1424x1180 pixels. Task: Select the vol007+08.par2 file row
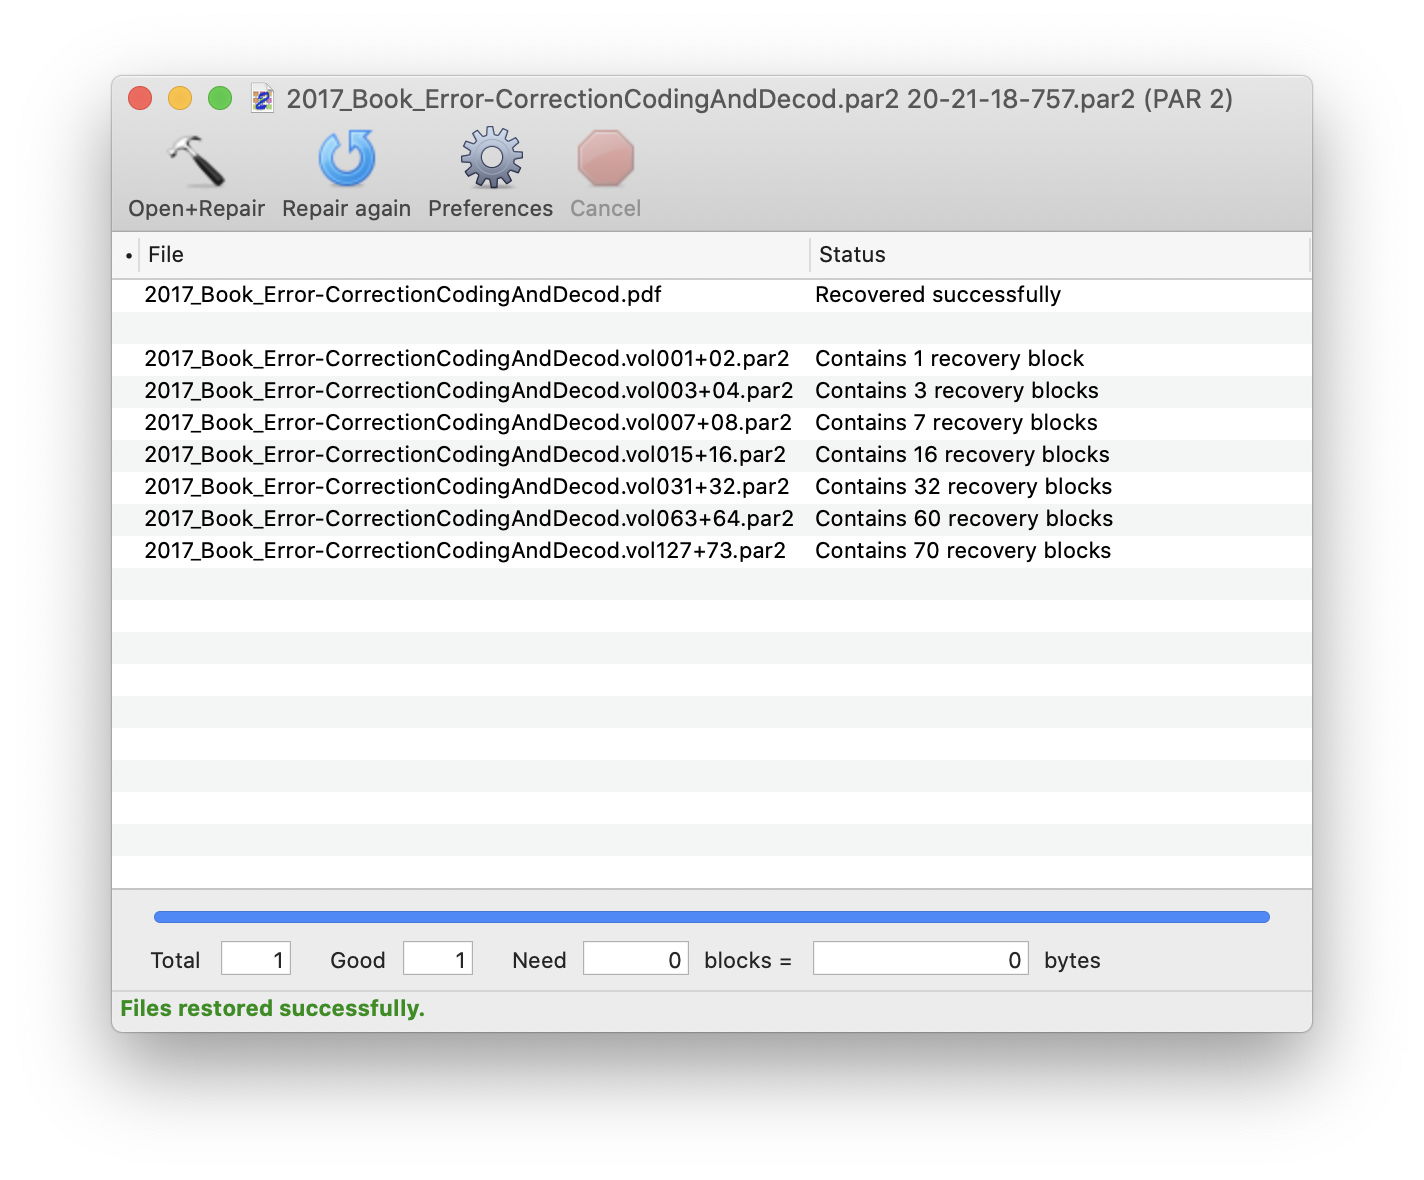pos(467,423)
